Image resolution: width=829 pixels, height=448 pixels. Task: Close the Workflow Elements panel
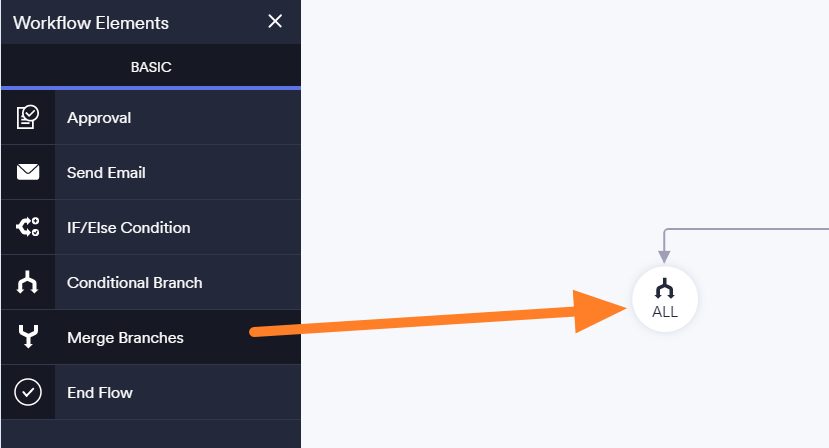(275, 22)
